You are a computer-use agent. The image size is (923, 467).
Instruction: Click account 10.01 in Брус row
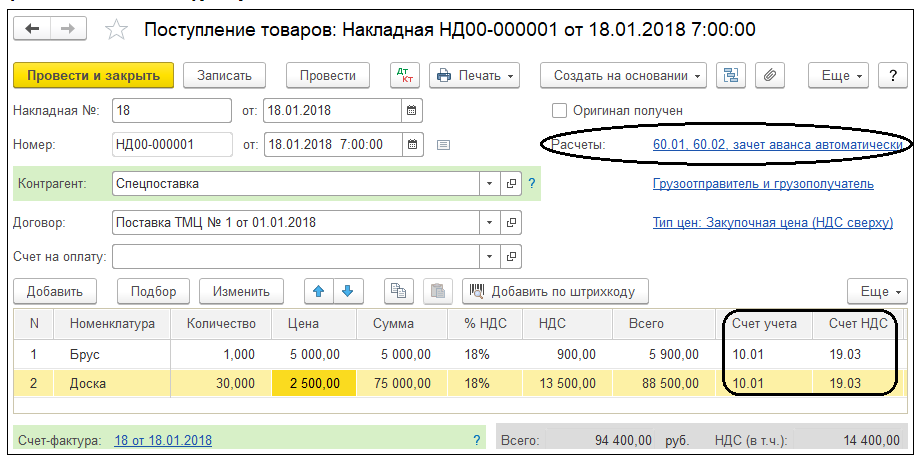tap(764, 355)
